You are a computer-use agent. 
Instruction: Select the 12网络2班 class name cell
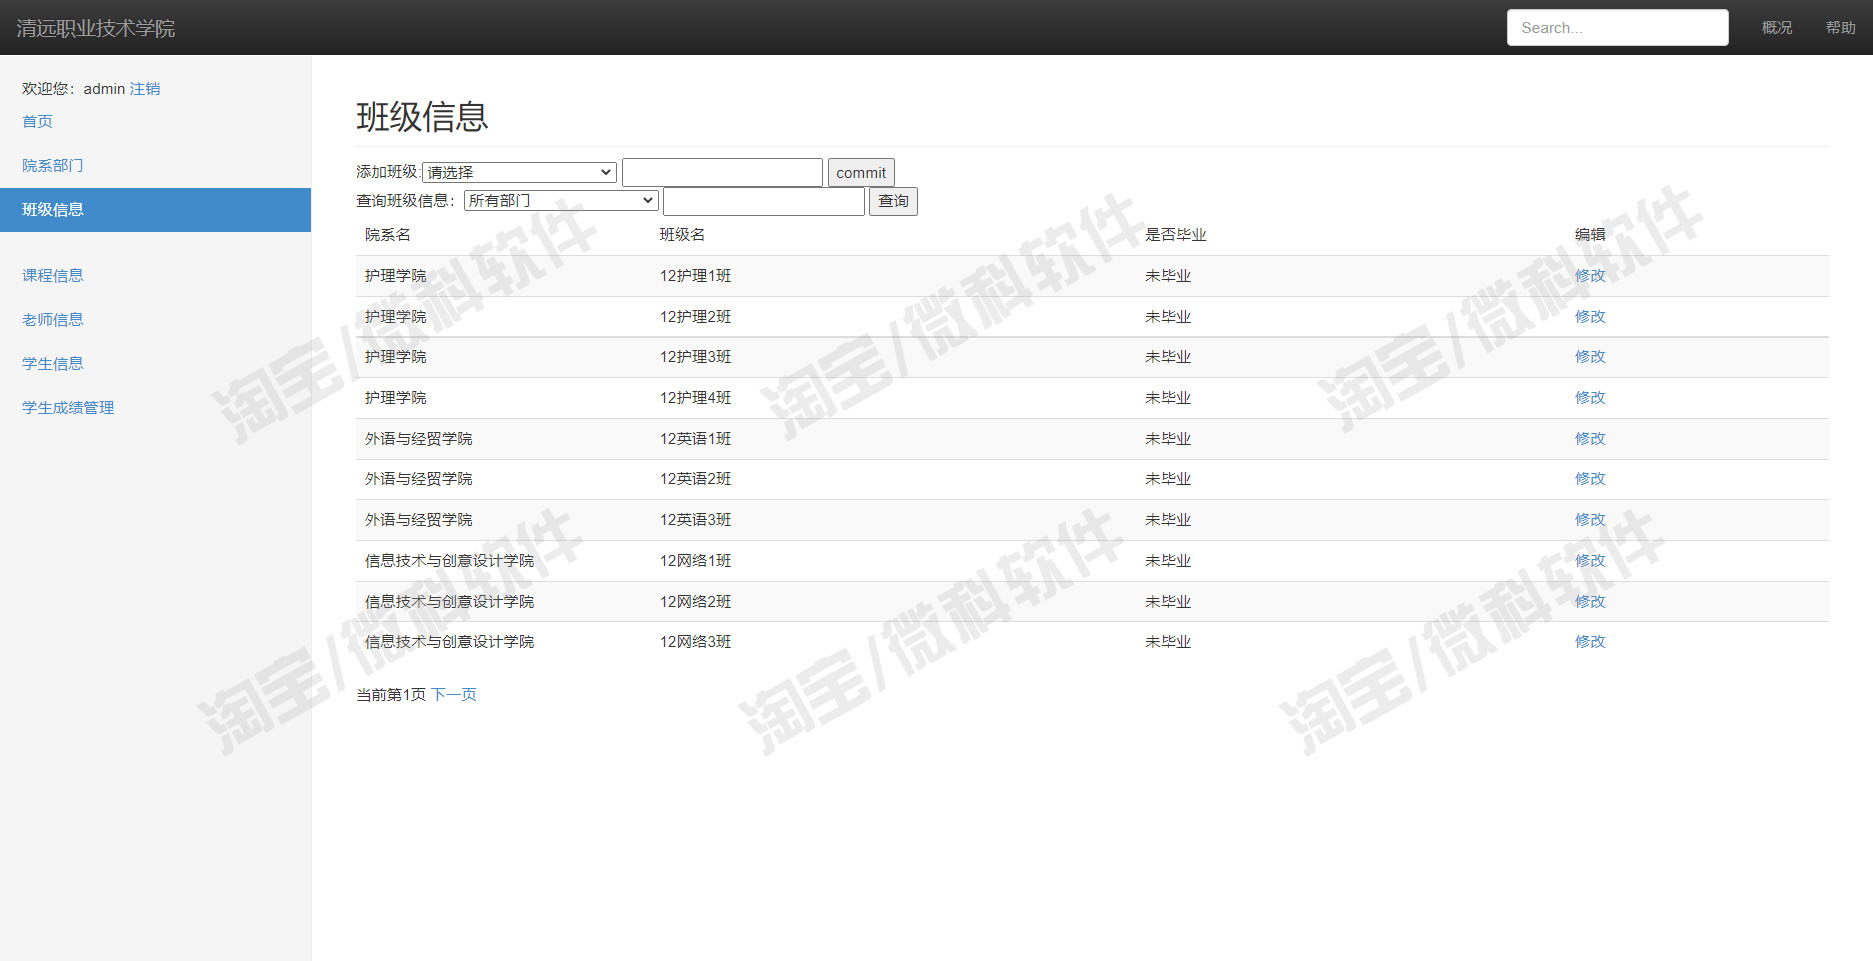pyautogui.click(x=696, y=602)
